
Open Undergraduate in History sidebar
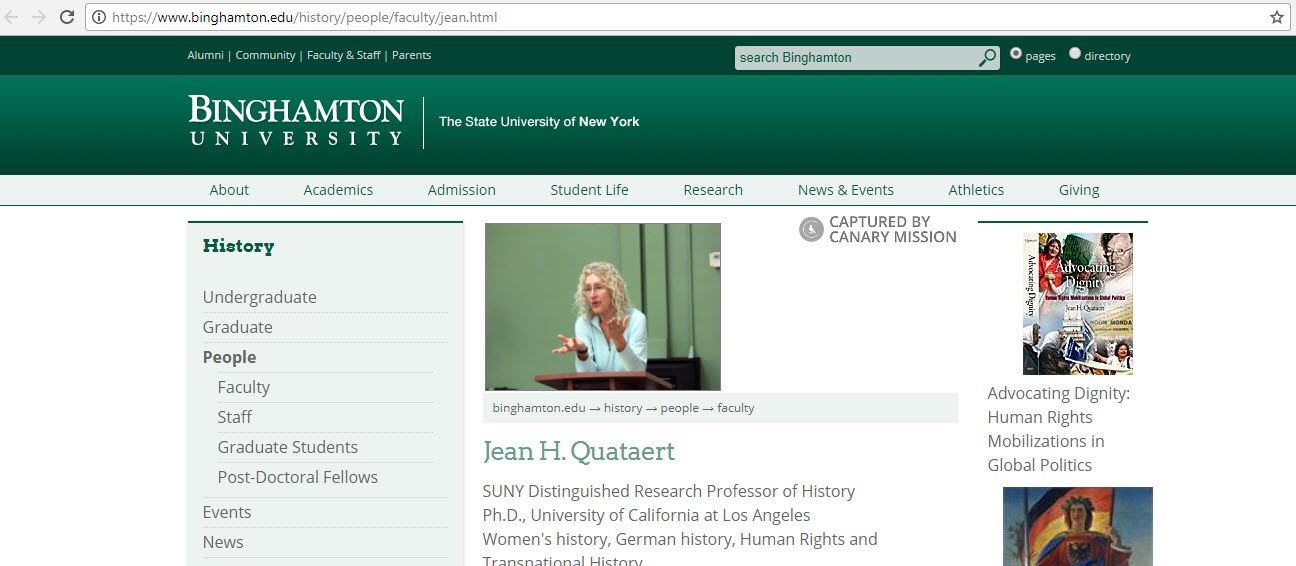(x=259, y=297)
